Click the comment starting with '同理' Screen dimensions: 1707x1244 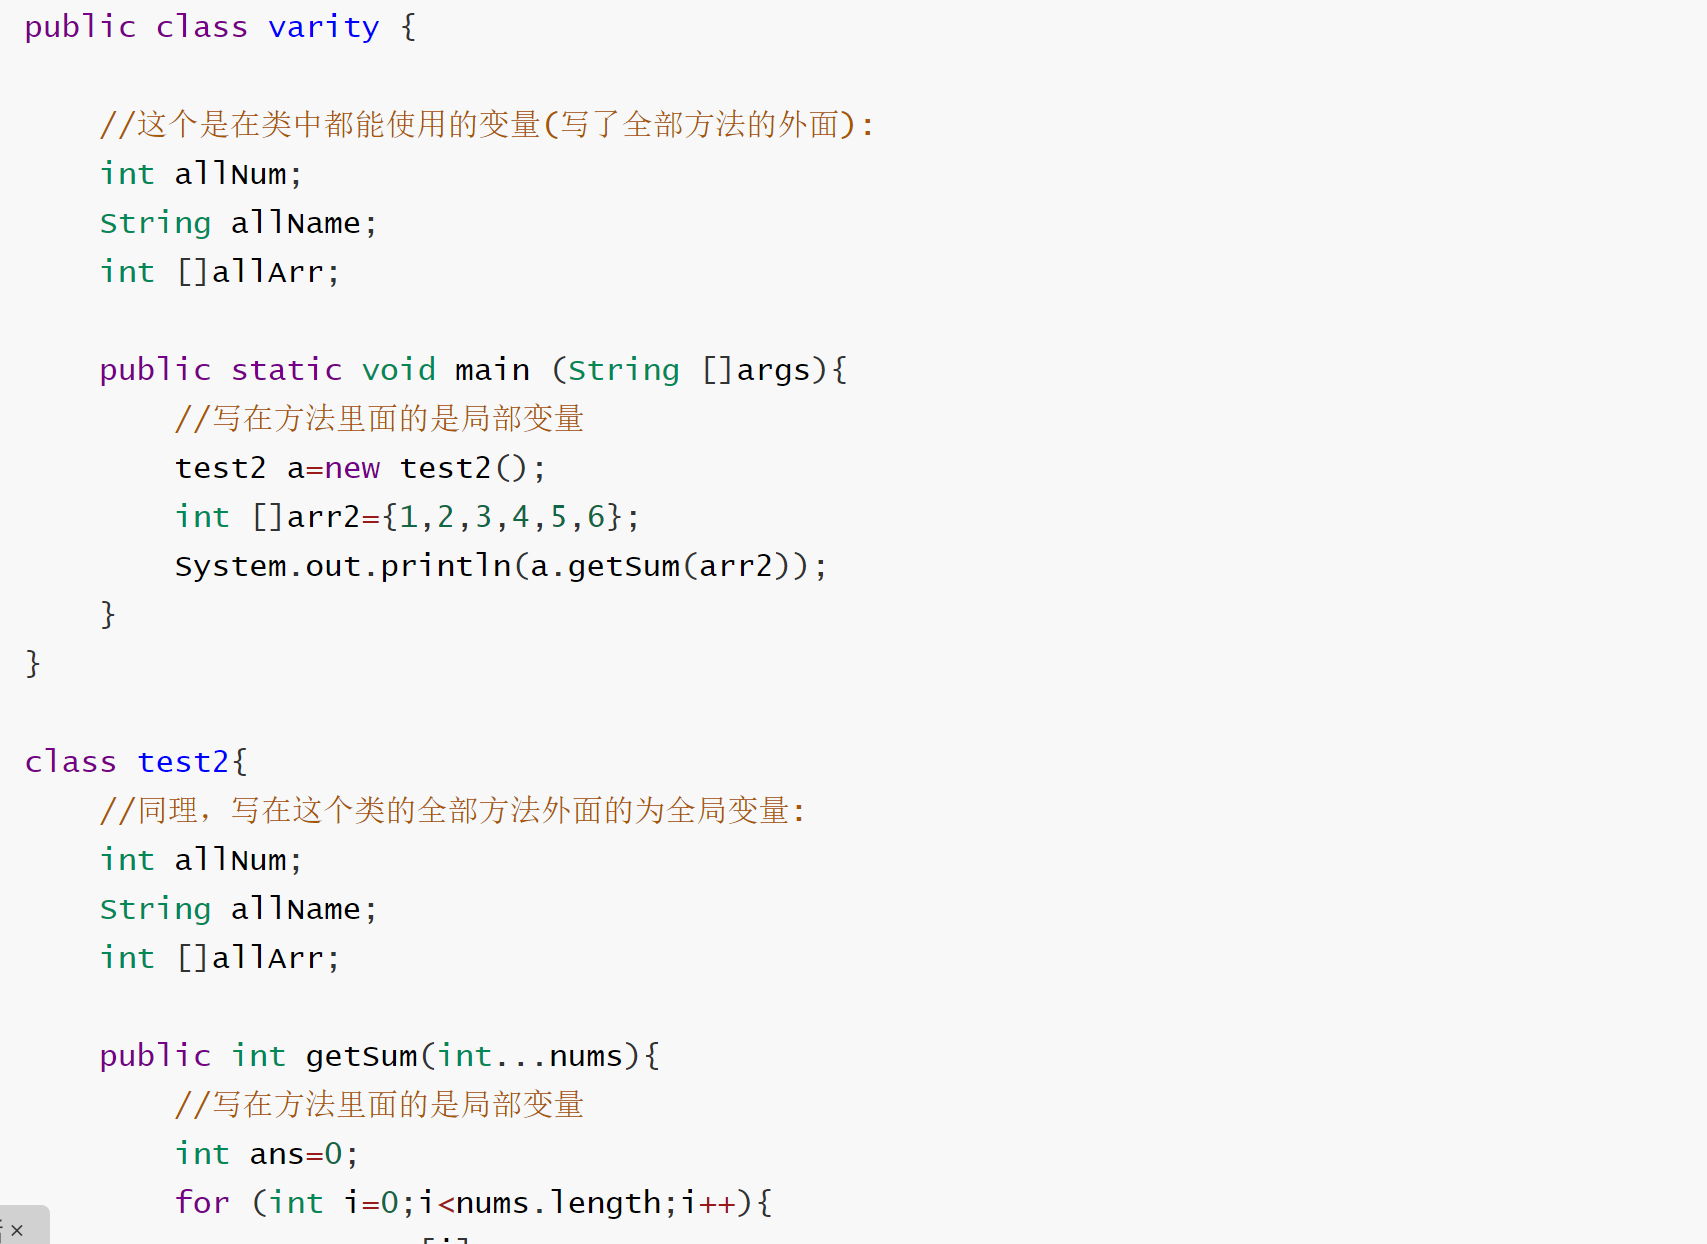[x=452, y=811]
